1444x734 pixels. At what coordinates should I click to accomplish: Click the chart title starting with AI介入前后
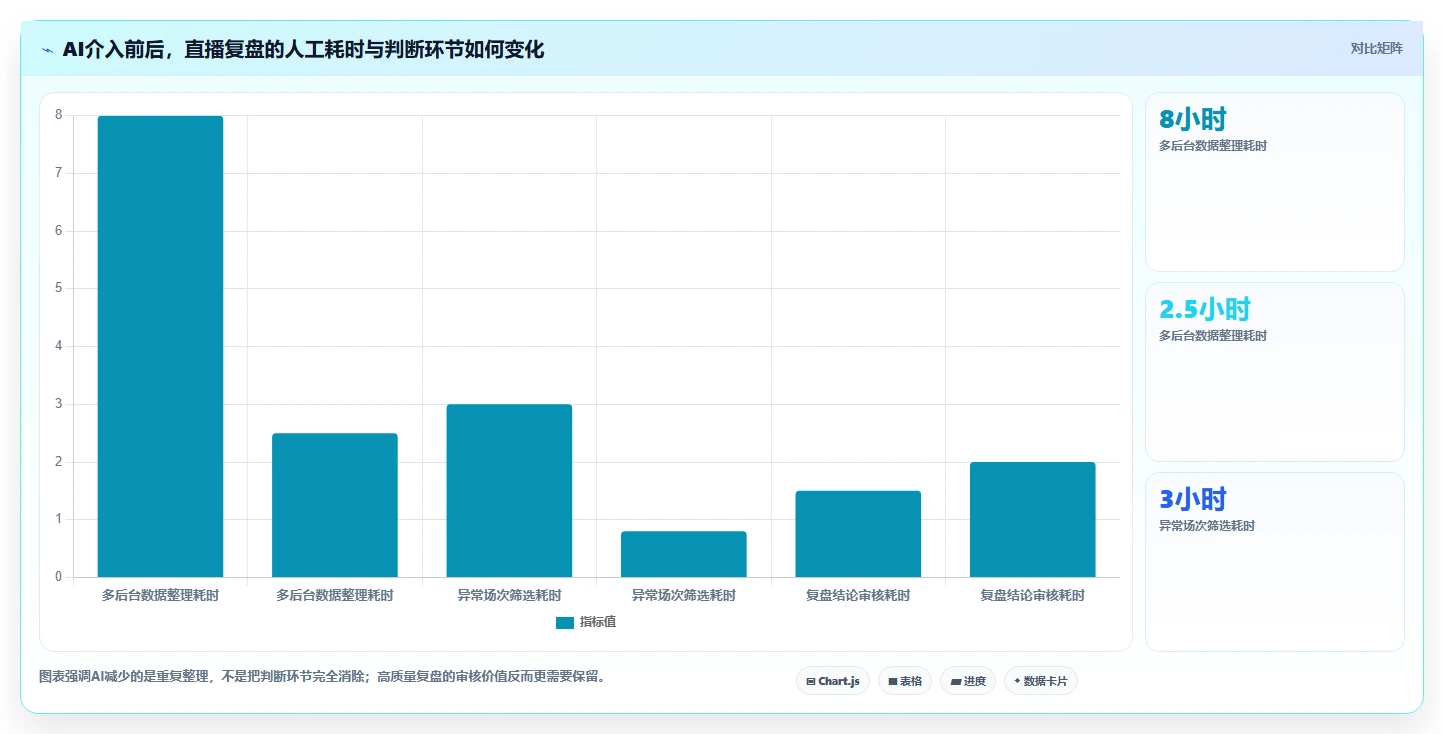pos(303,49)
